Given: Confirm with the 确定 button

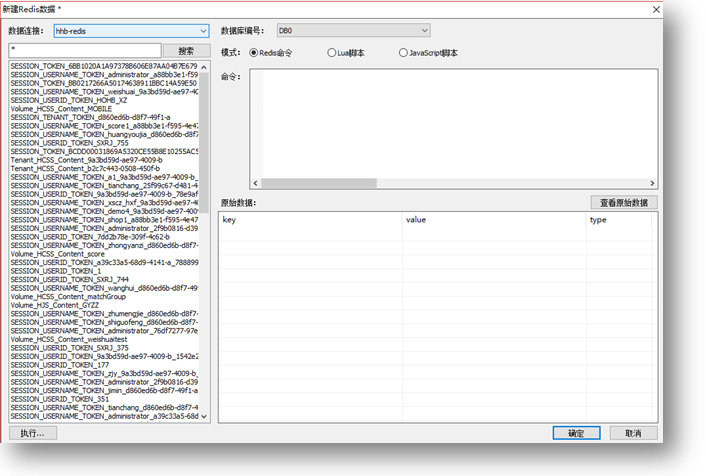Looking at the screenshot, I should (x=576, y=433).
